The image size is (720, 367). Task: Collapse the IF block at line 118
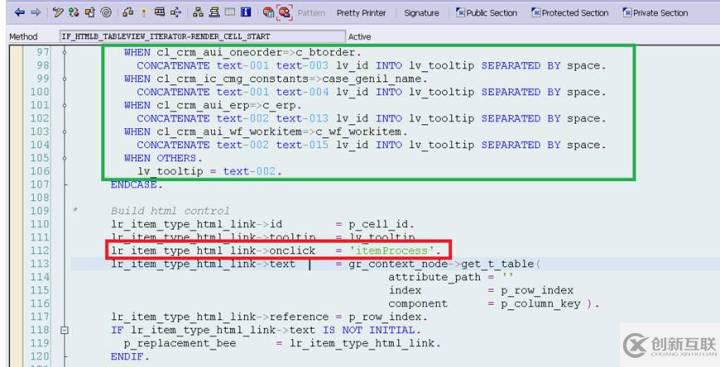click(x=64, y=330)
